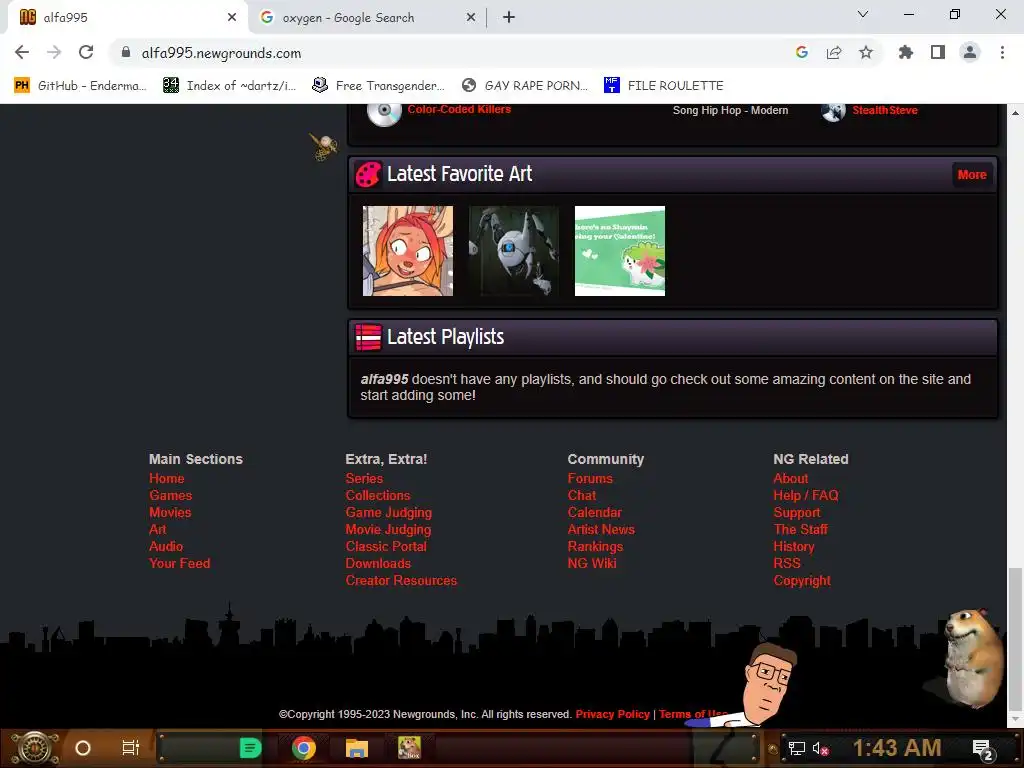The width and height of the screenshot is (1024, 768).
Task: Open the Help / FAQ link
Action: pyautogui.click(x=806, y=495)
